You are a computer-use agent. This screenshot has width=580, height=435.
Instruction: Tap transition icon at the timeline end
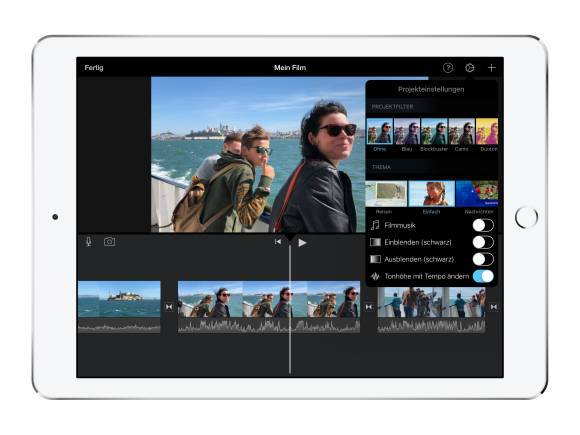493,307
